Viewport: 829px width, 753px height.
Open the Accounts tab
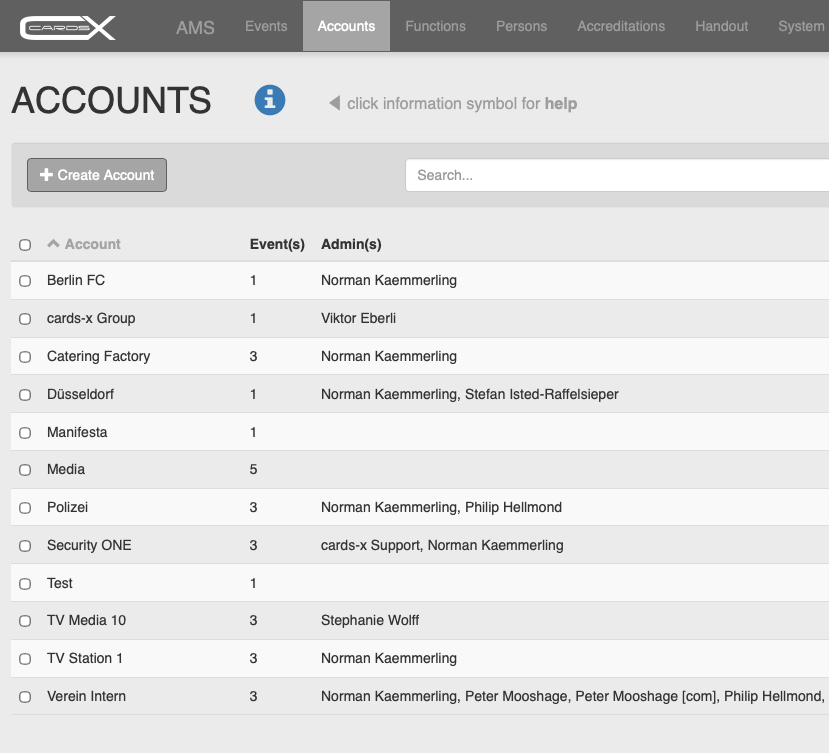pyautogui.click(x=346, y=26)
